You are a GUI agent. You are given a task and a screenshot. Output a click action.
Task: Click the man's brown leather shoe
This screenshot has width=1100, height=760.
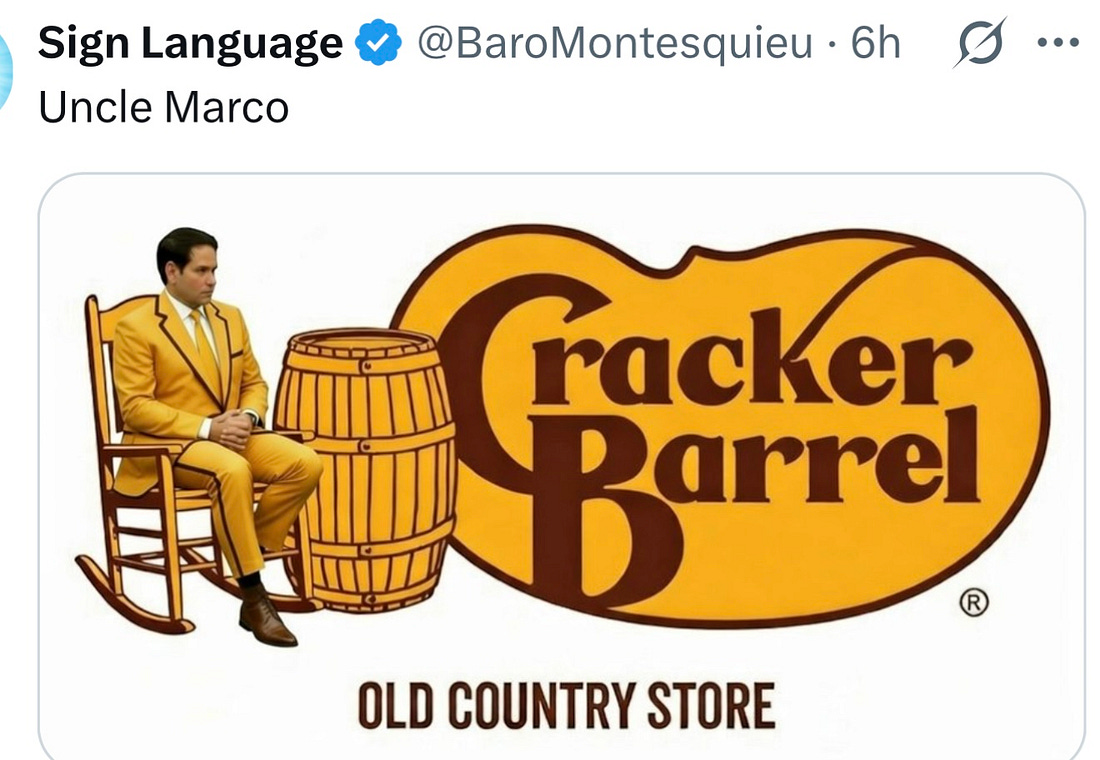tap(266, 618)
